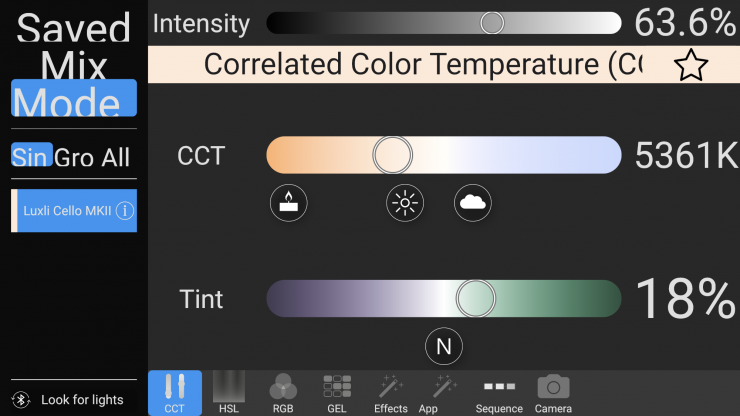Viewport: 740px width, 416px height.
Task: Favorite this setting with the star icon
Action: [x=691, y=65]
